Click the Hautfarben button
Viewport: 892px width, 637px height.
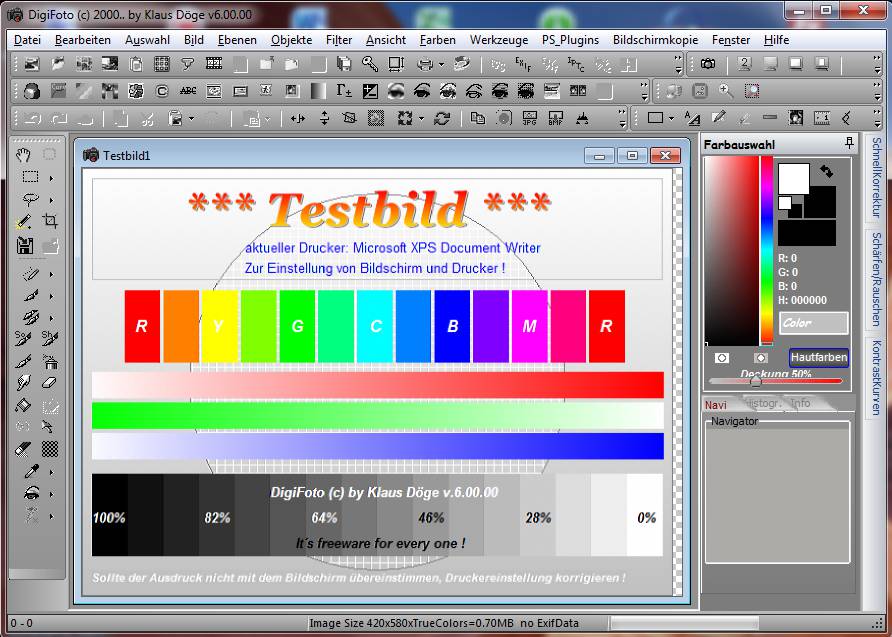coord(818,357)
